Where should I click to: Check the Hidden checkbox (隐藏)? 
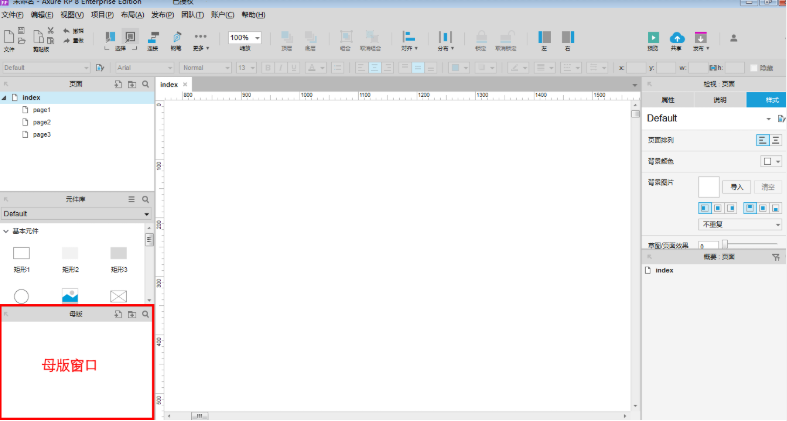[753, 68]
